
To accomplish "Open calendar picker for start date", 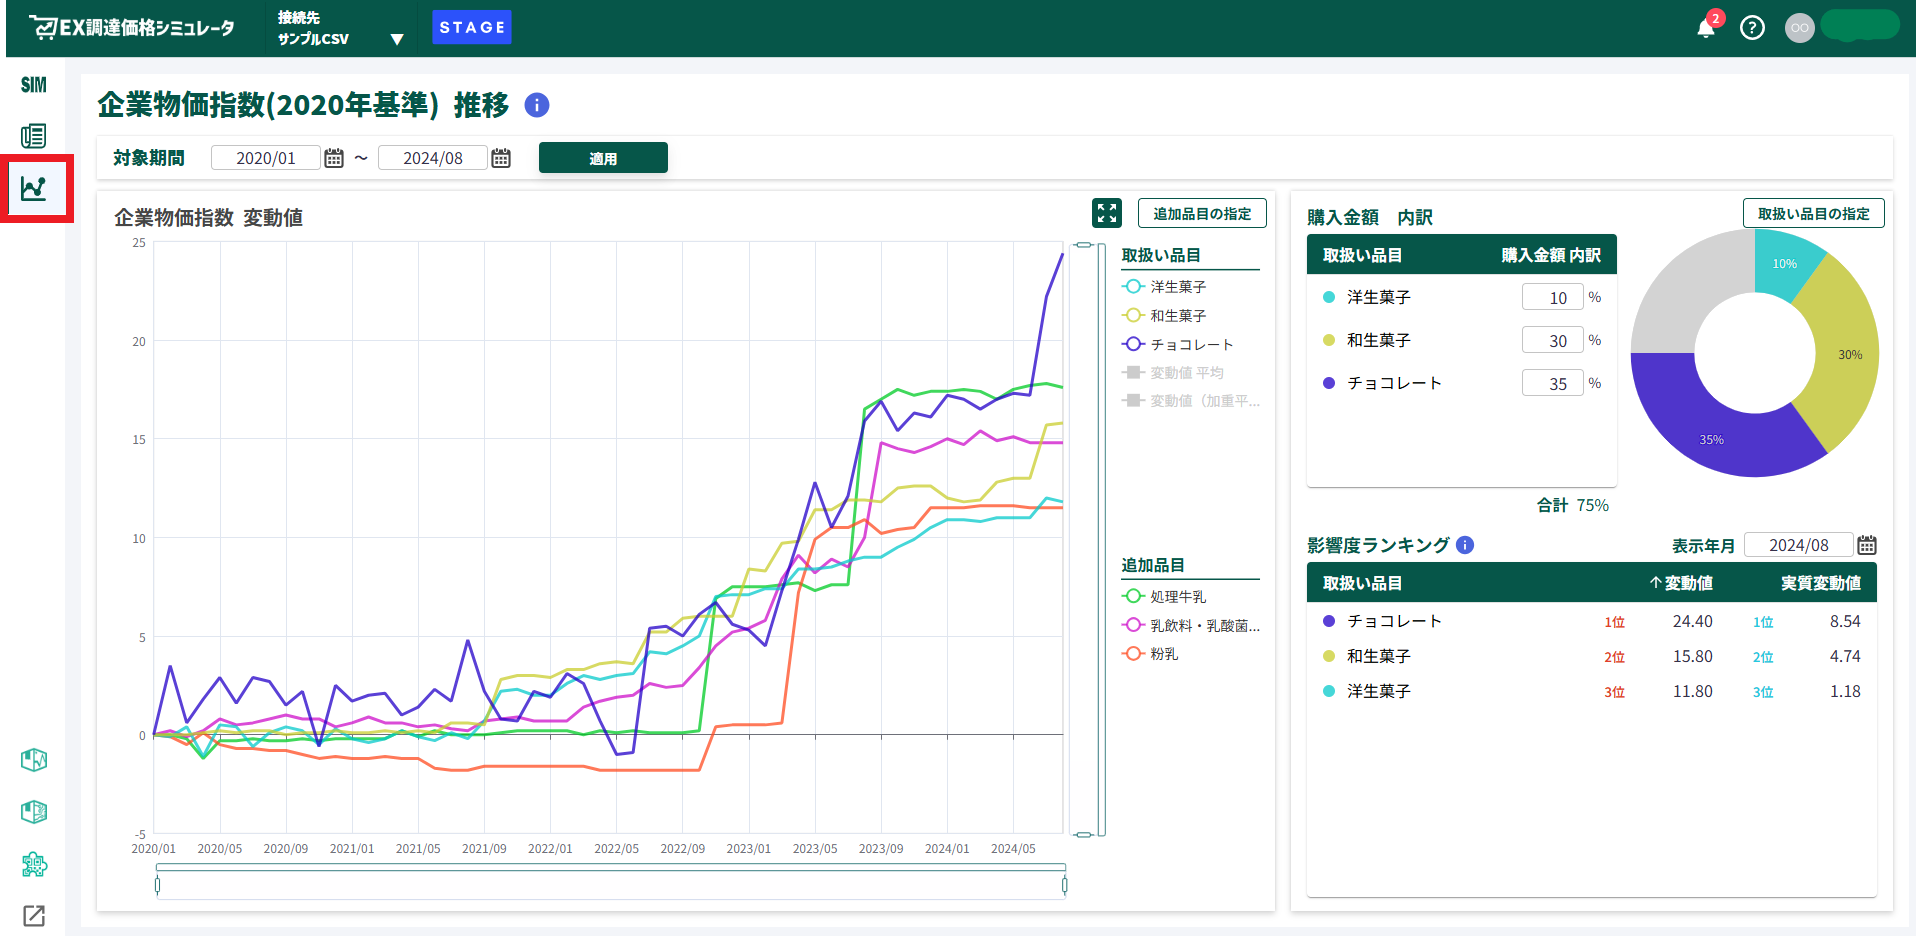I will click(334, 158).
